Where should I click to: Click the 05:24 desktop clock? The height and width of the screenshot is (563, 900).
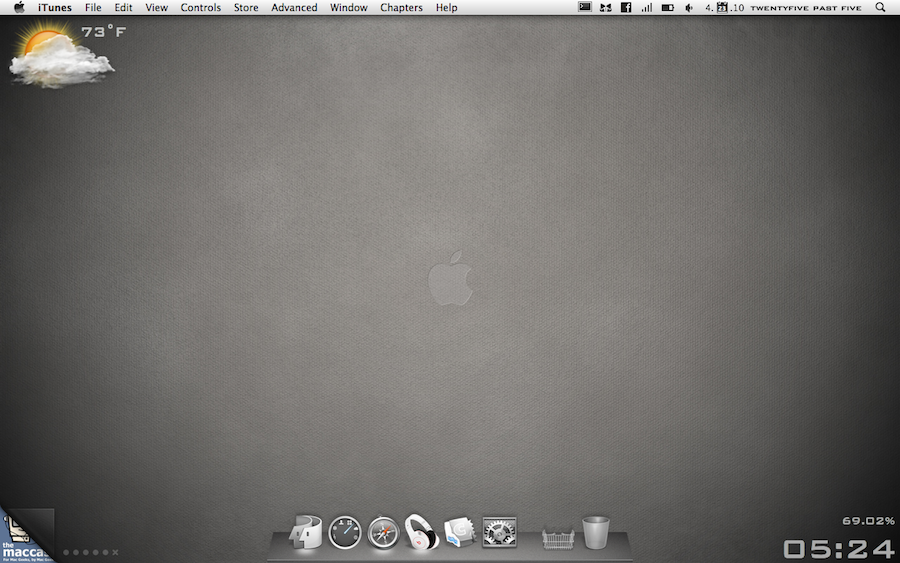839,549
